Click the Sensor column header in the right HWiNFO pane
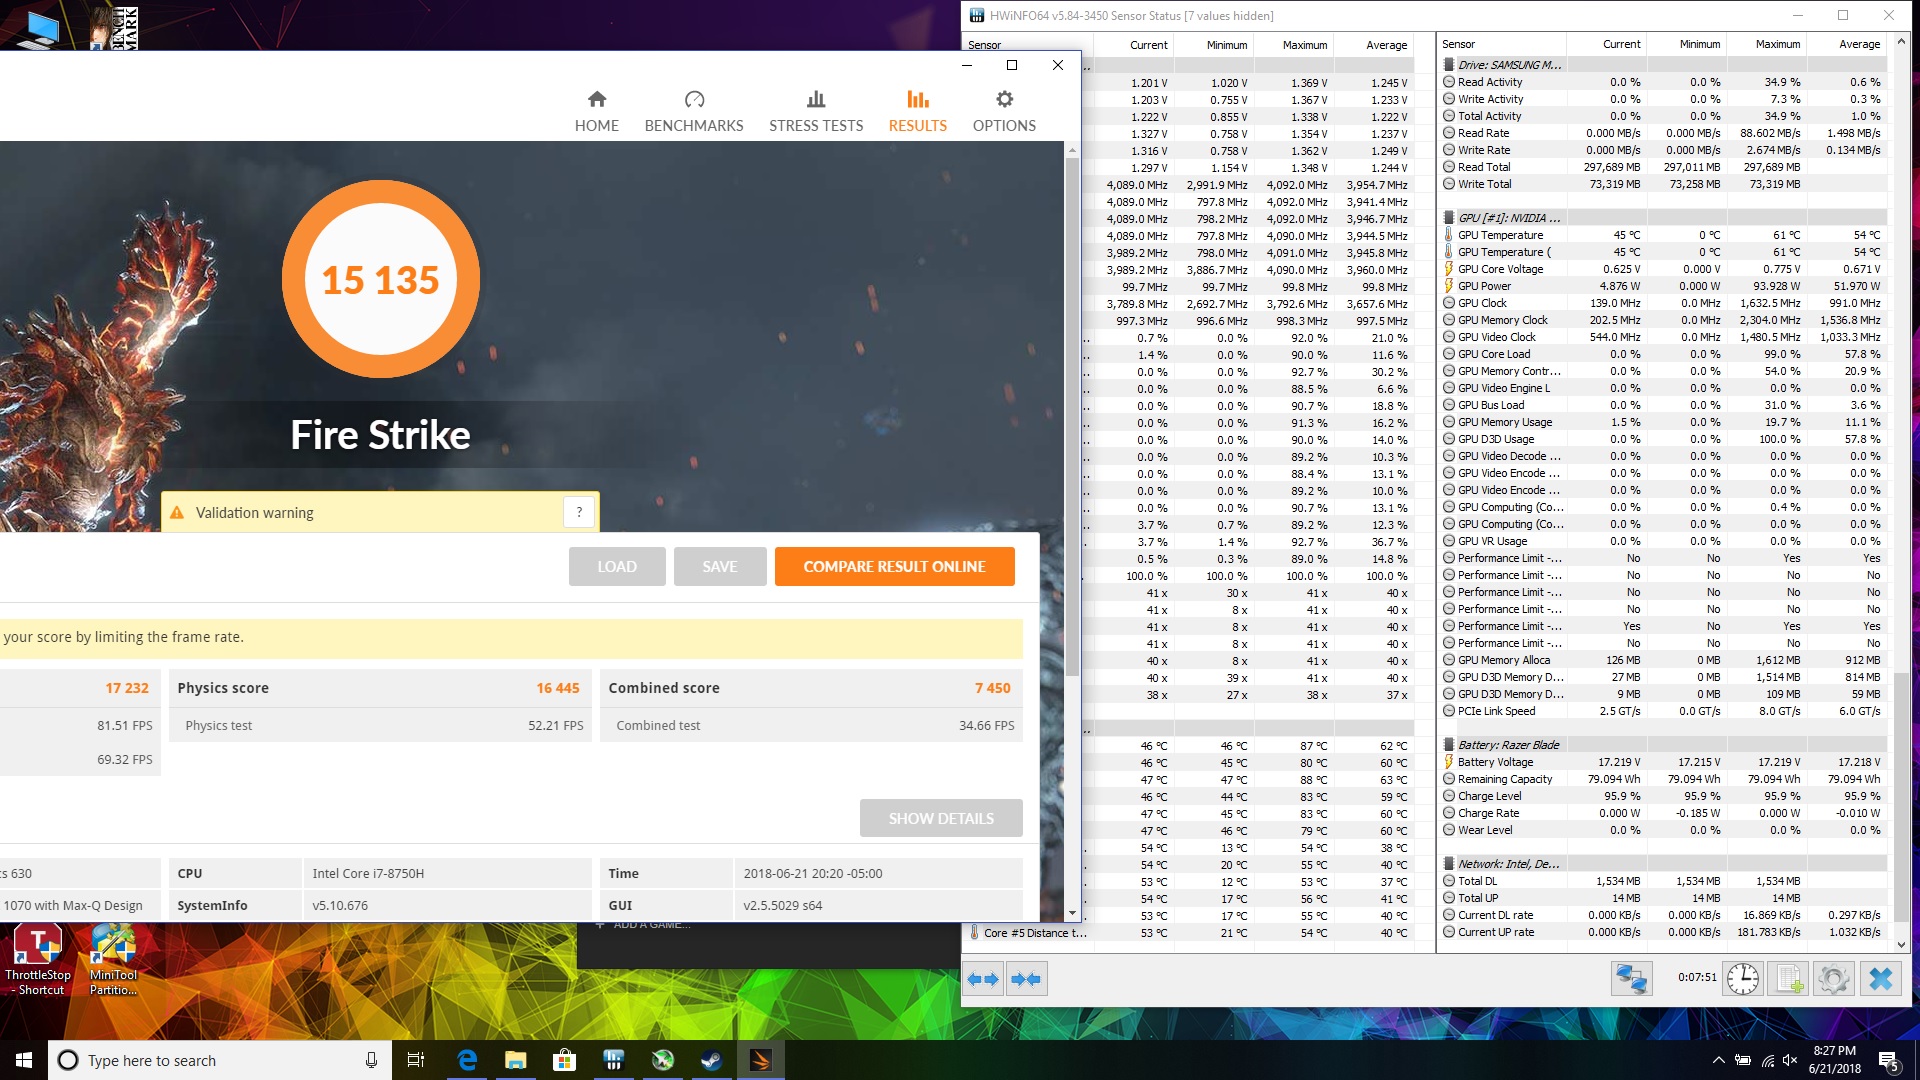The image size is (1920, 1080). tap(1501, 44)
